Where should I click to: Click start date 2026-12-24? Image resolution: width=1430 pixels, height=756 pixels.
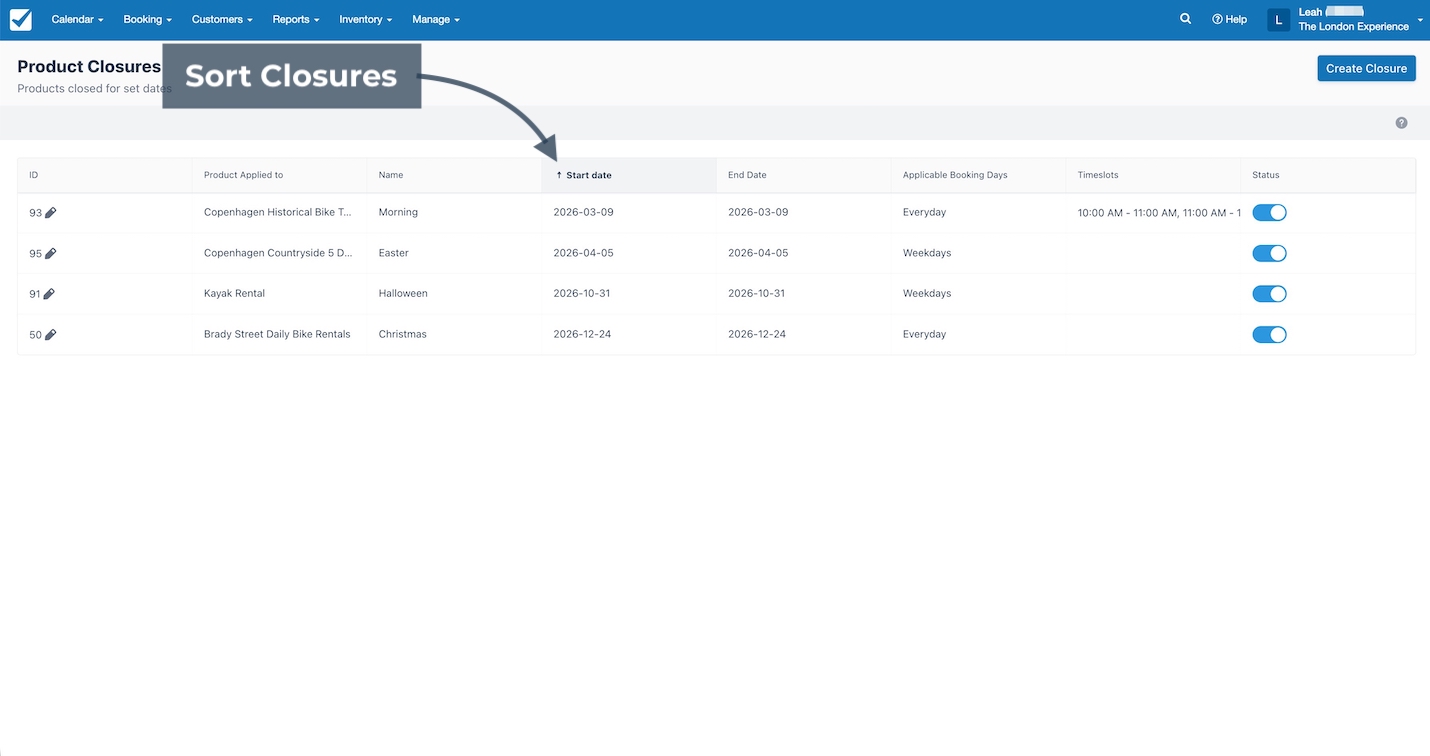582,334
